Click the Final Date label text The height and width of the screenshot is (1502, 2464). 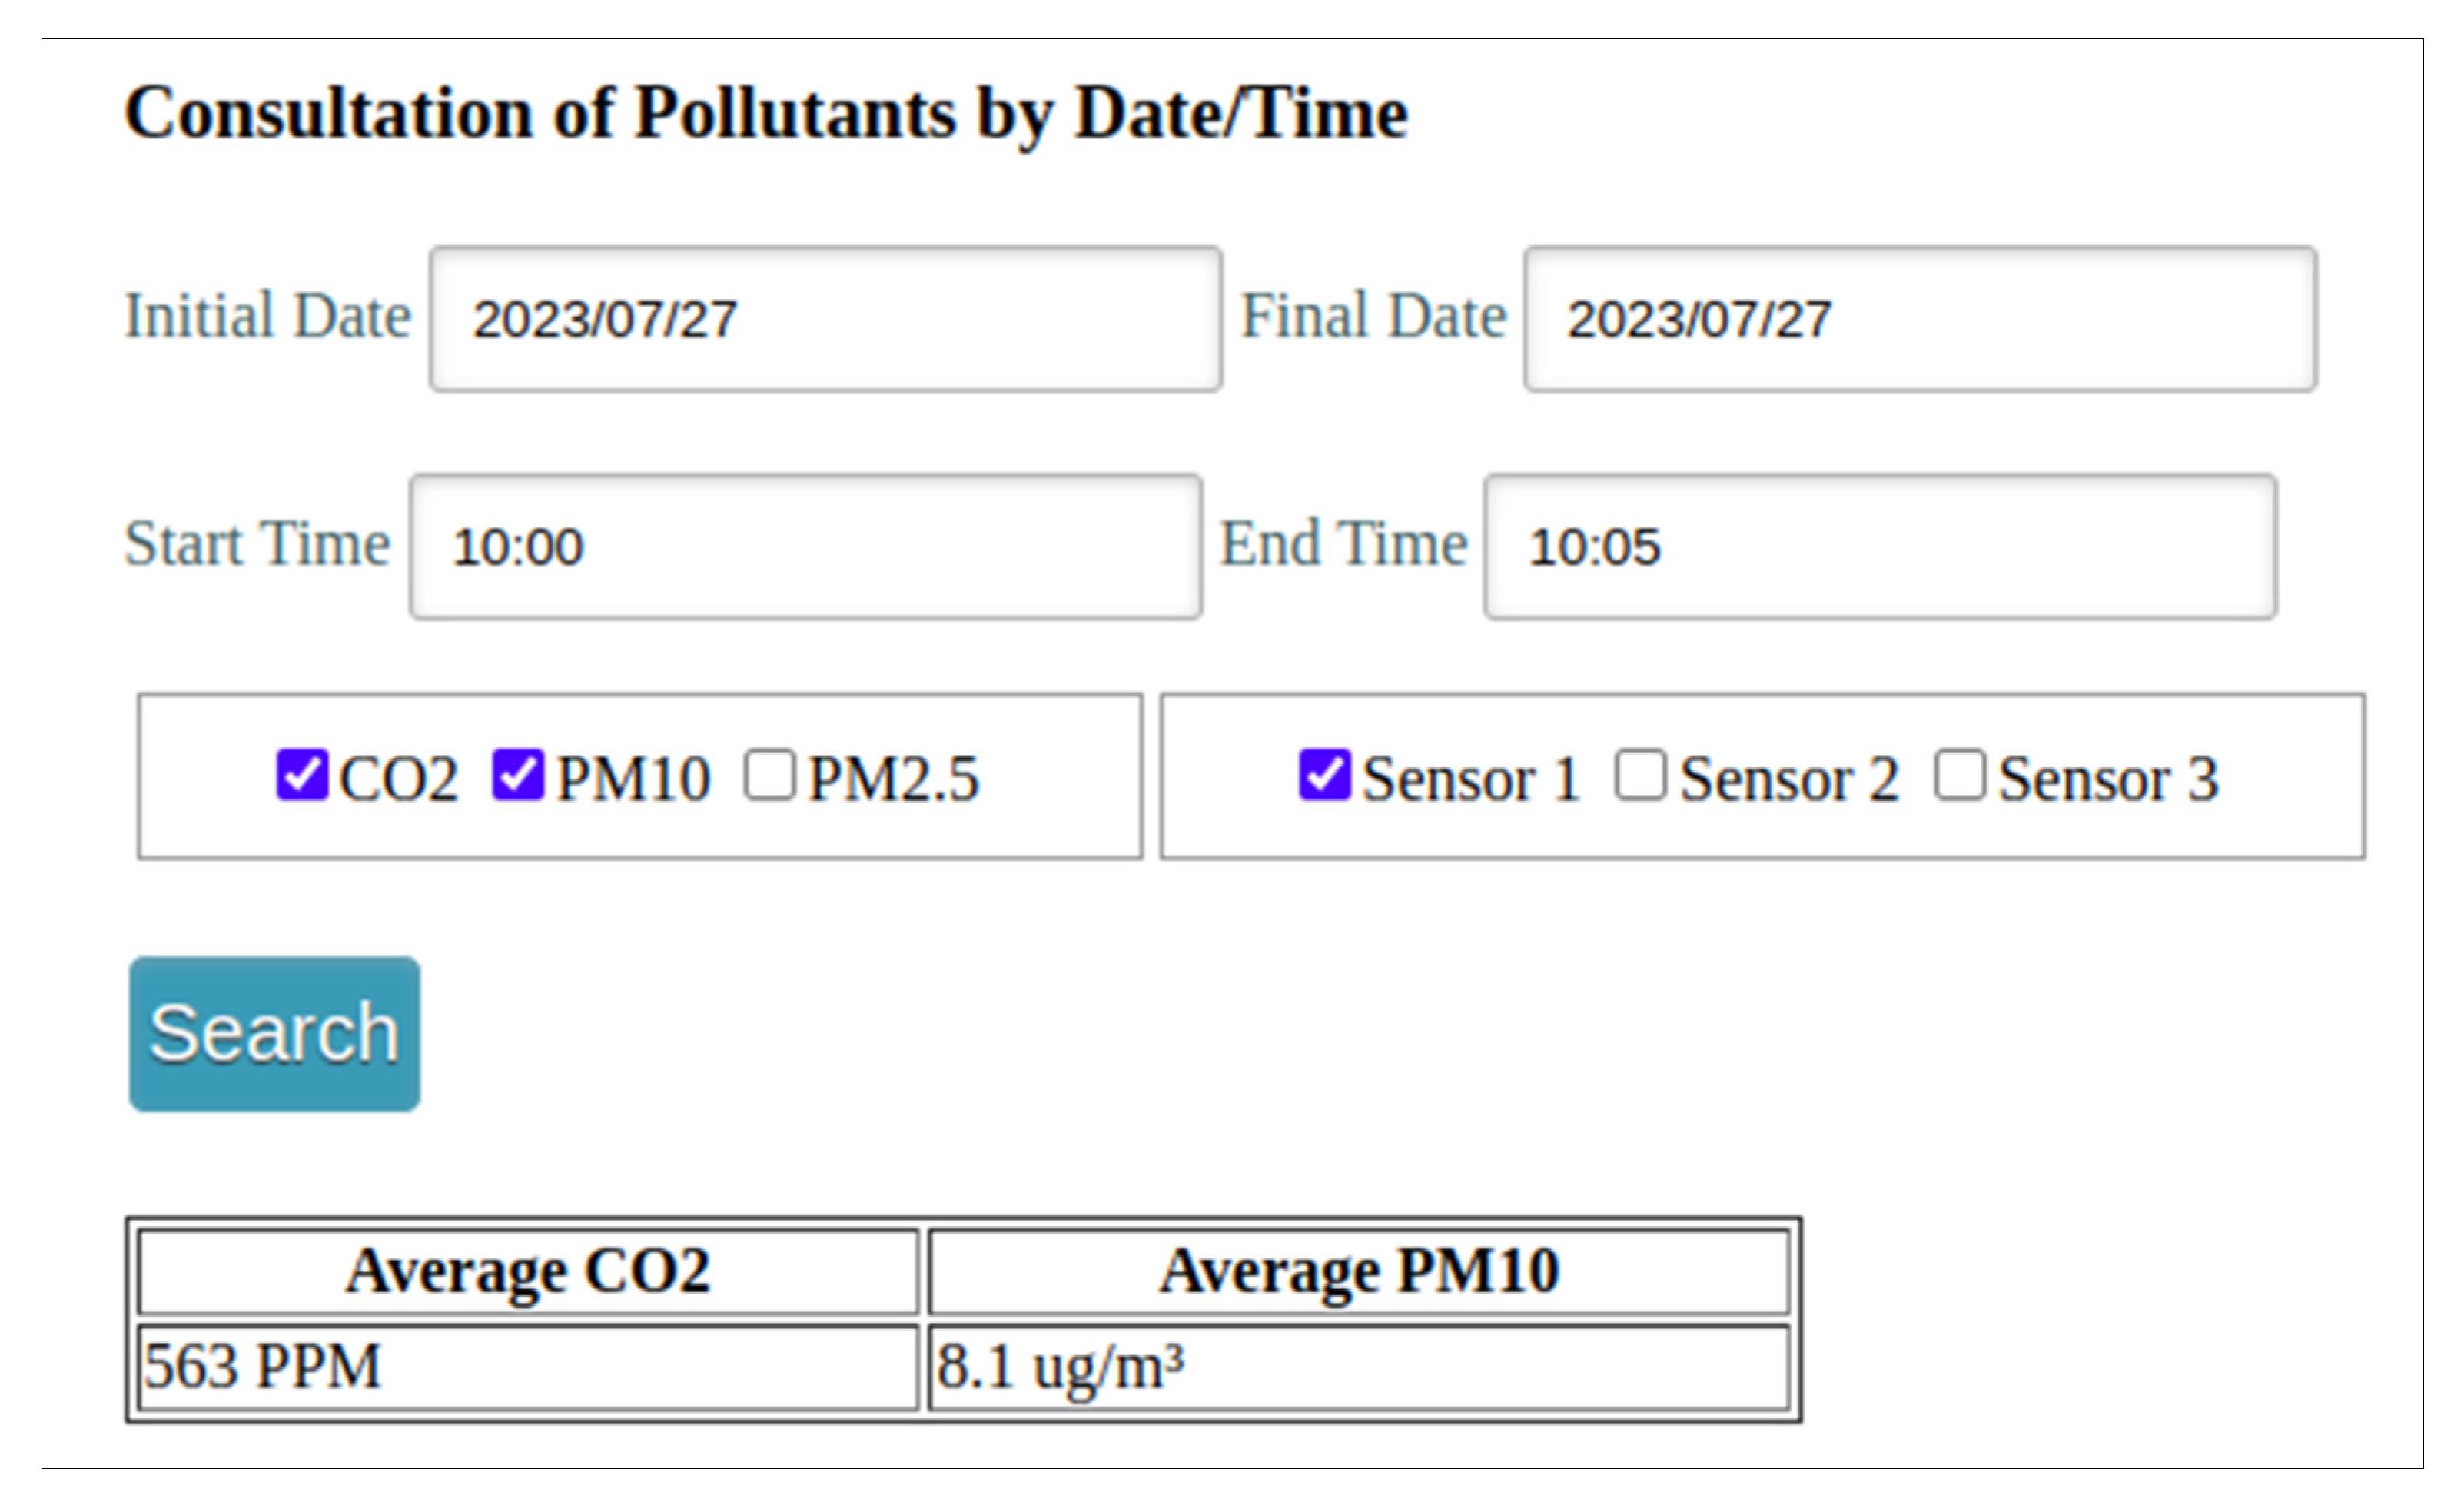click(x=1373, y=317)
